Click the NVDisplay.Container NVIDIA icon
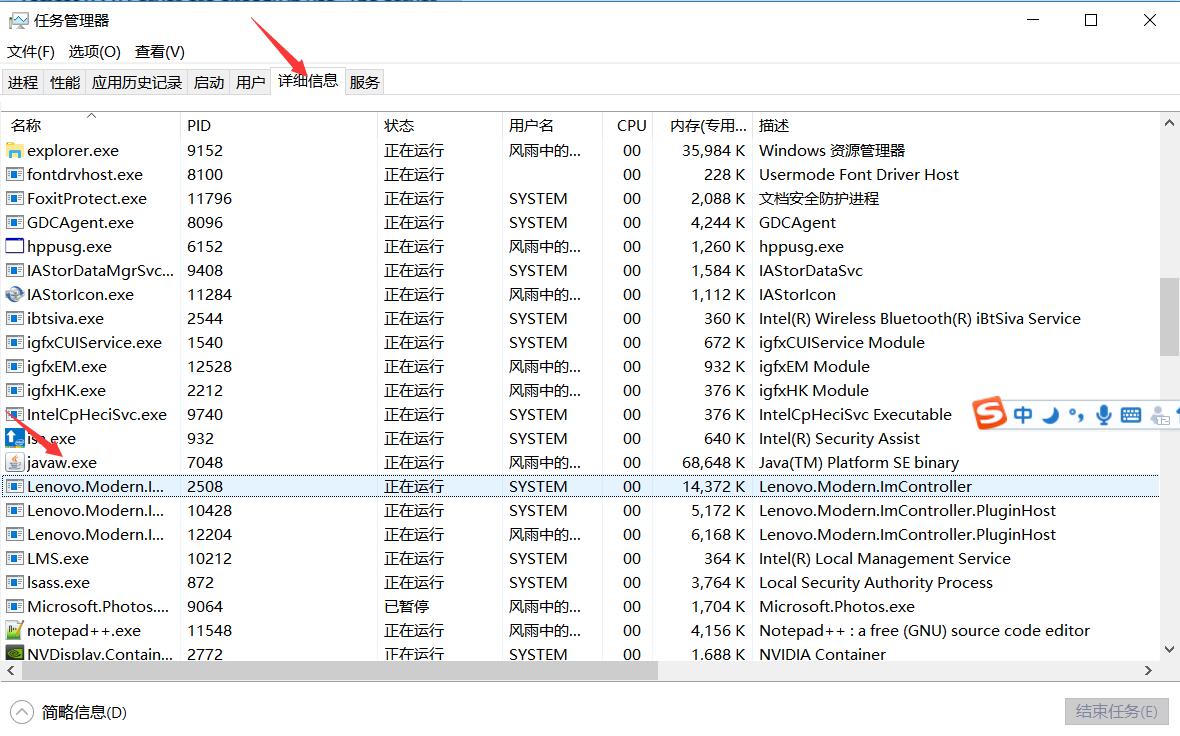The height and width of the screenshot is (736, 1180). (14, 653)
